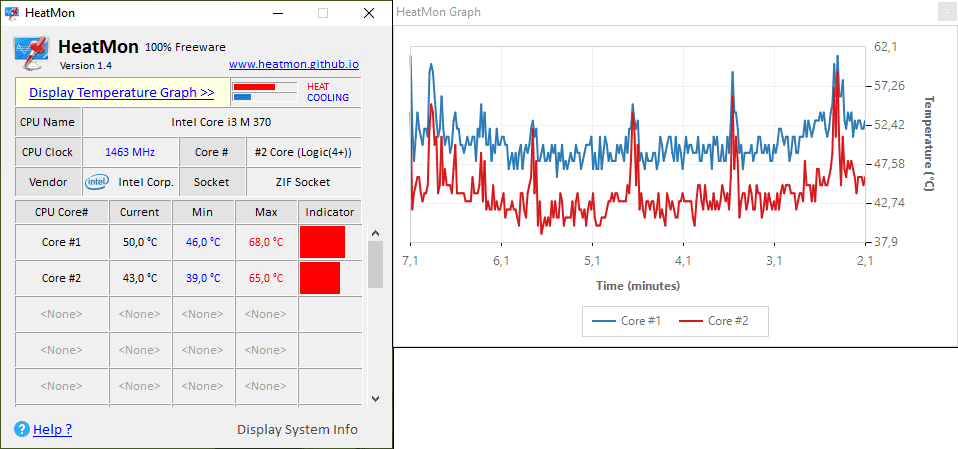The height and width of the screenshot is (449, 958).
Task: Click the Max column header
Action: tap(266, 212)
